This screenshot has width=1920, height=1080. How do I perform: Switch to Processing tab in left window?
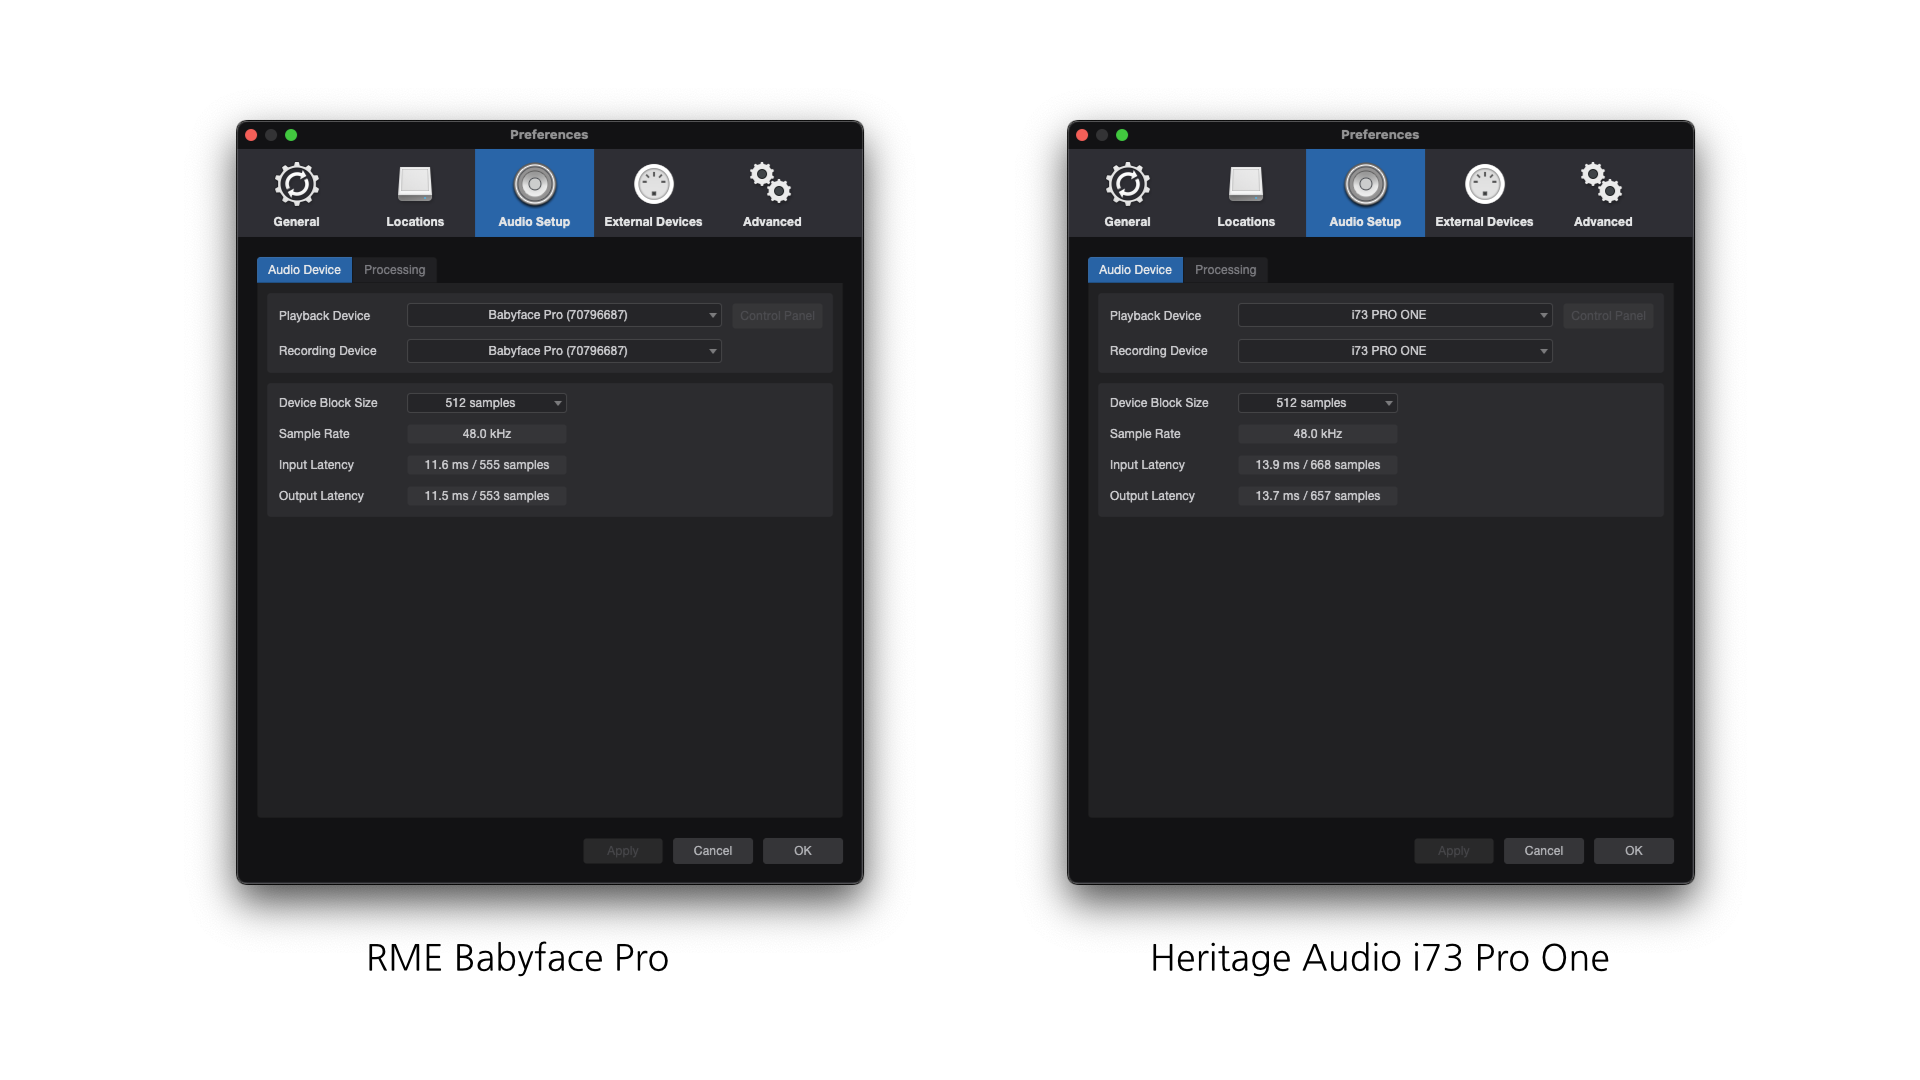pyautogui.click(x=394, y=270)
